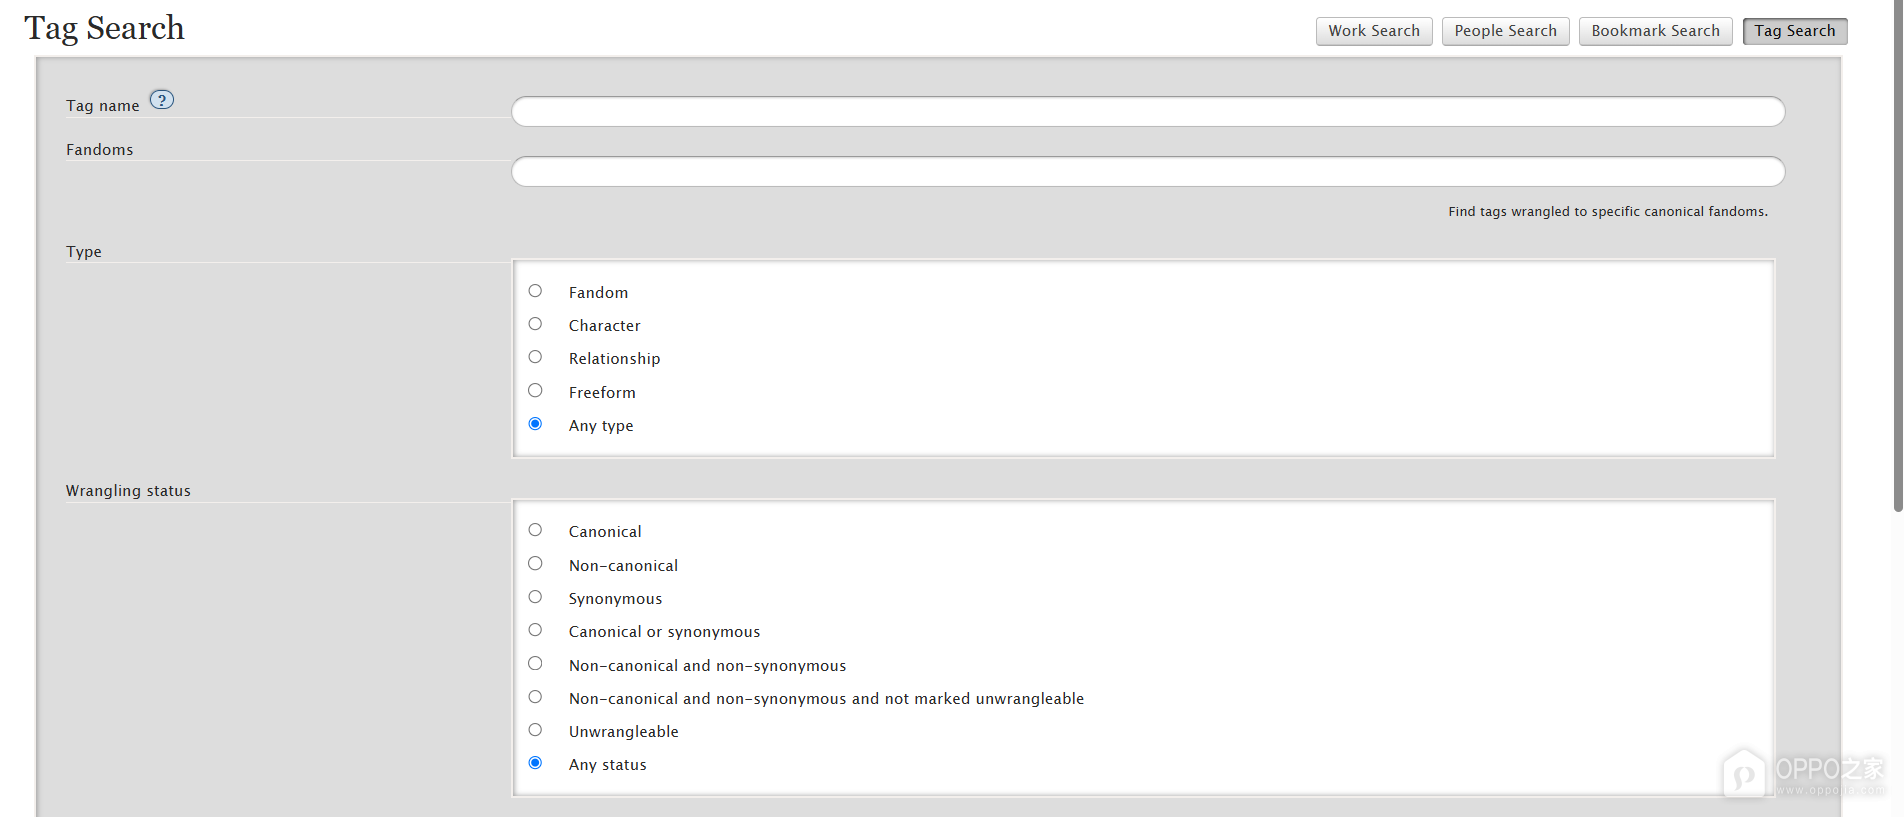Click the Tag Search page heading
This screenshot has width=1904, height=817.
point(105,29)
